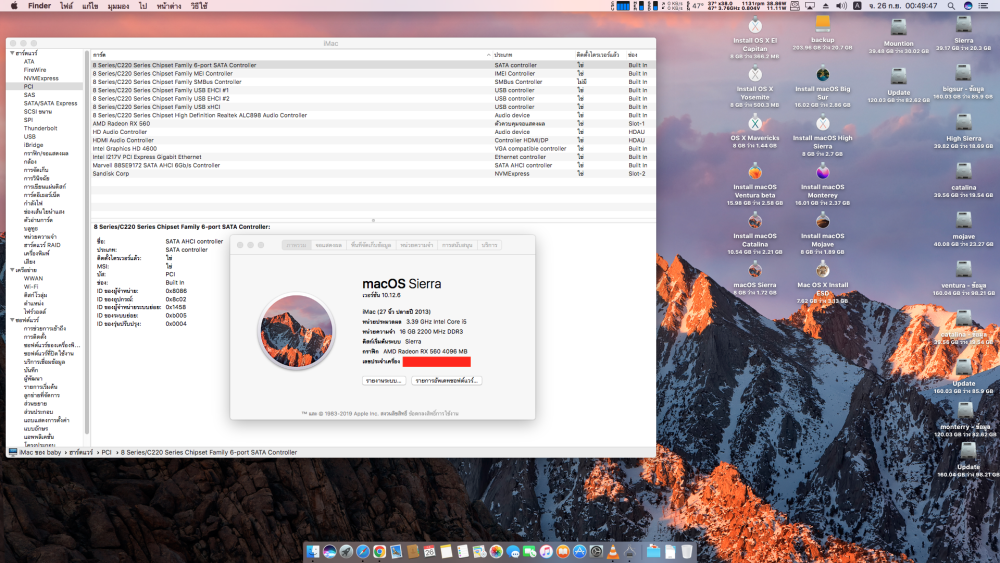
Task: Select the 'backup' drive on desktop
Action: point(823,32)
